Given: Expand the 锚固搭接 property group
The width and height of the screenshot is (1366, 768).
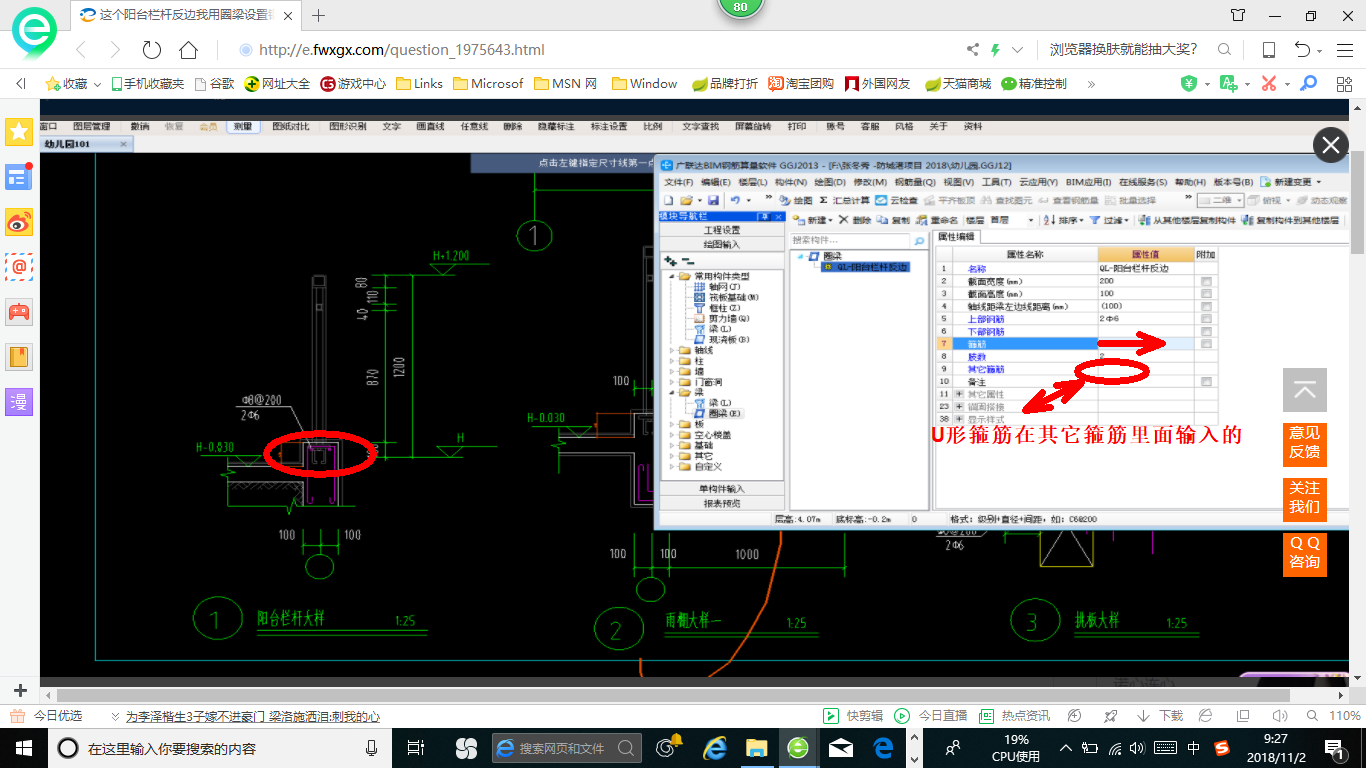Looking at the screenshot, I should 960,407.
